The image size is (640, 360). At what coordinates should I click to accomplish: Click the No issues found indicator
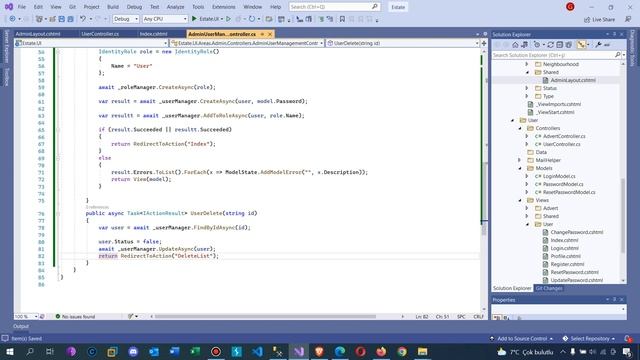click(75, 316)
